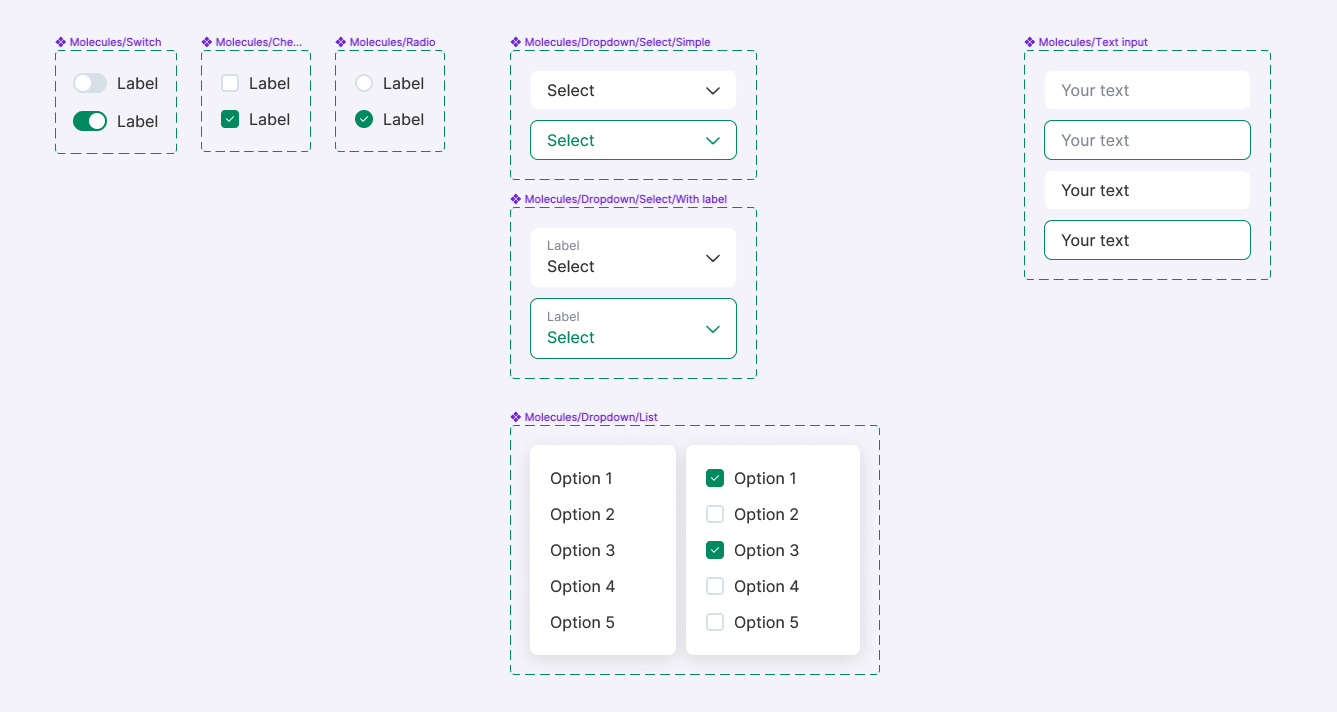Uncheck Option 3 in the checklist
Viewport: 1337px width, 712px height.
coord(715,550)
